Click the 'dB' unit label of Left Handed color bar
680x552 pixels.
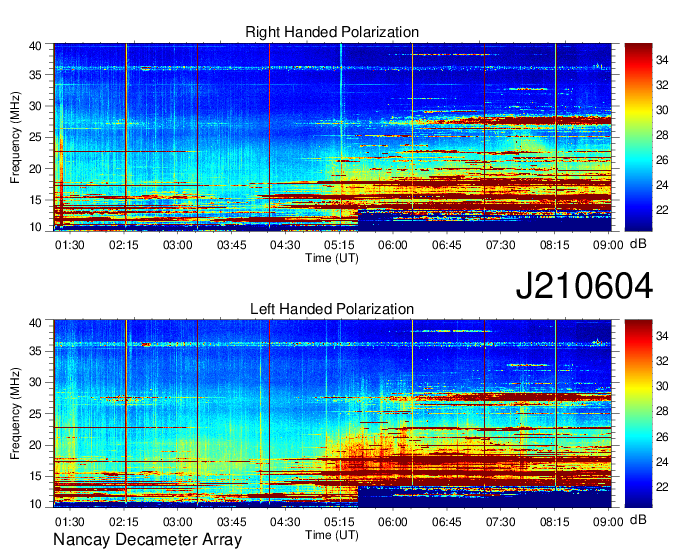pyautogui.click(x=638, y=520)
